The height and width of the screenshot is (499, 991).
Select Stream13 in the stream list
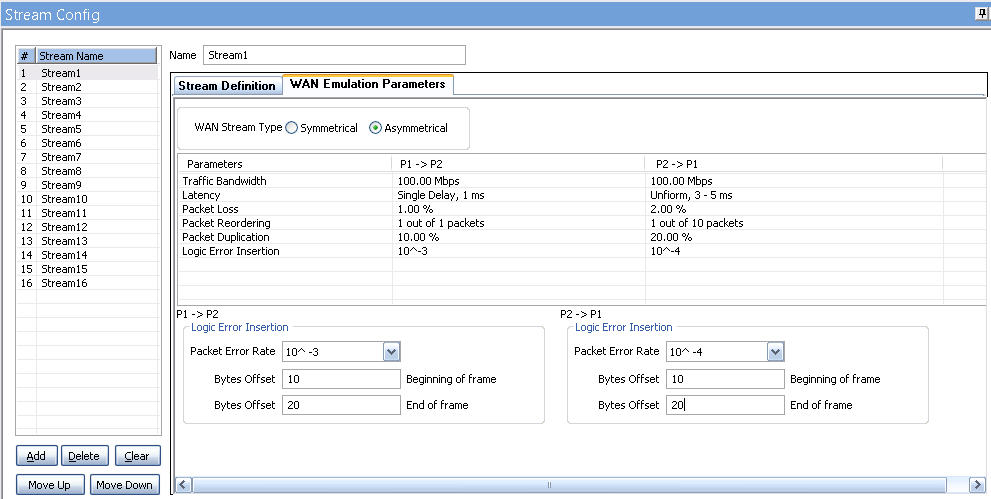click(87, 241)
